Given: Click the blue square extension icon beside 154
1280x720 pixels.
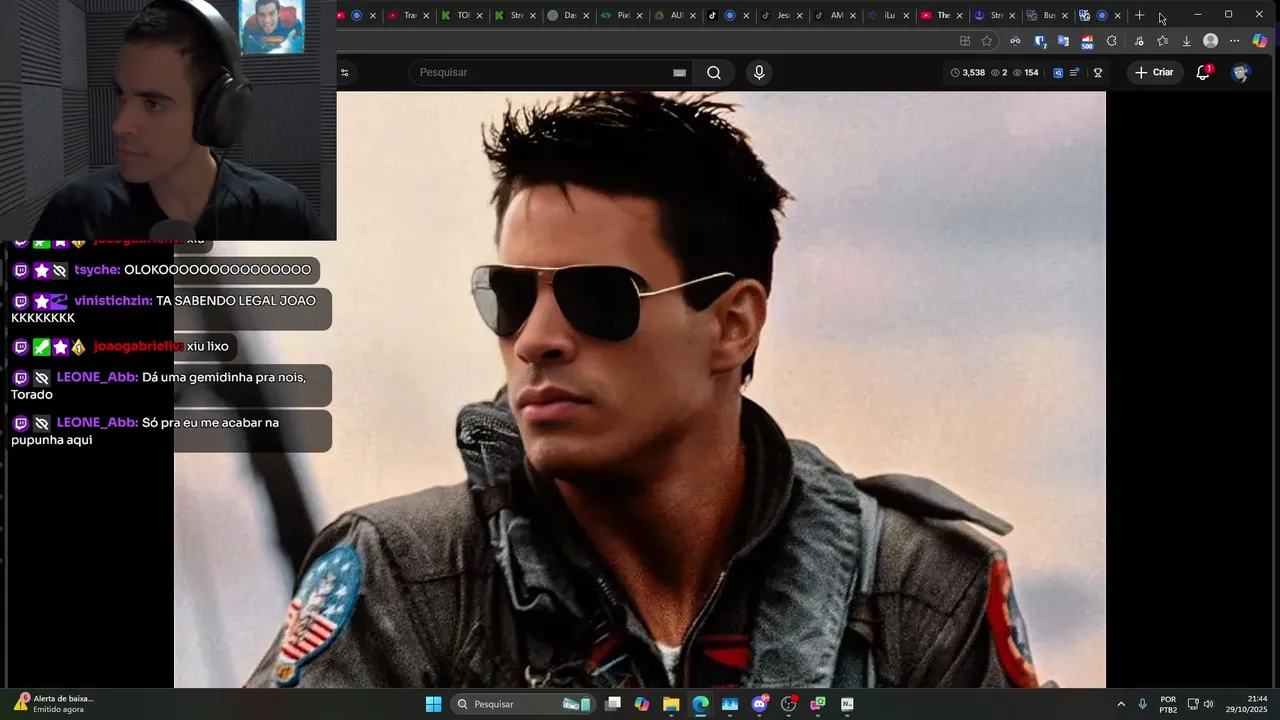Looking at the screenshot, I should [x=1058, y=72].
